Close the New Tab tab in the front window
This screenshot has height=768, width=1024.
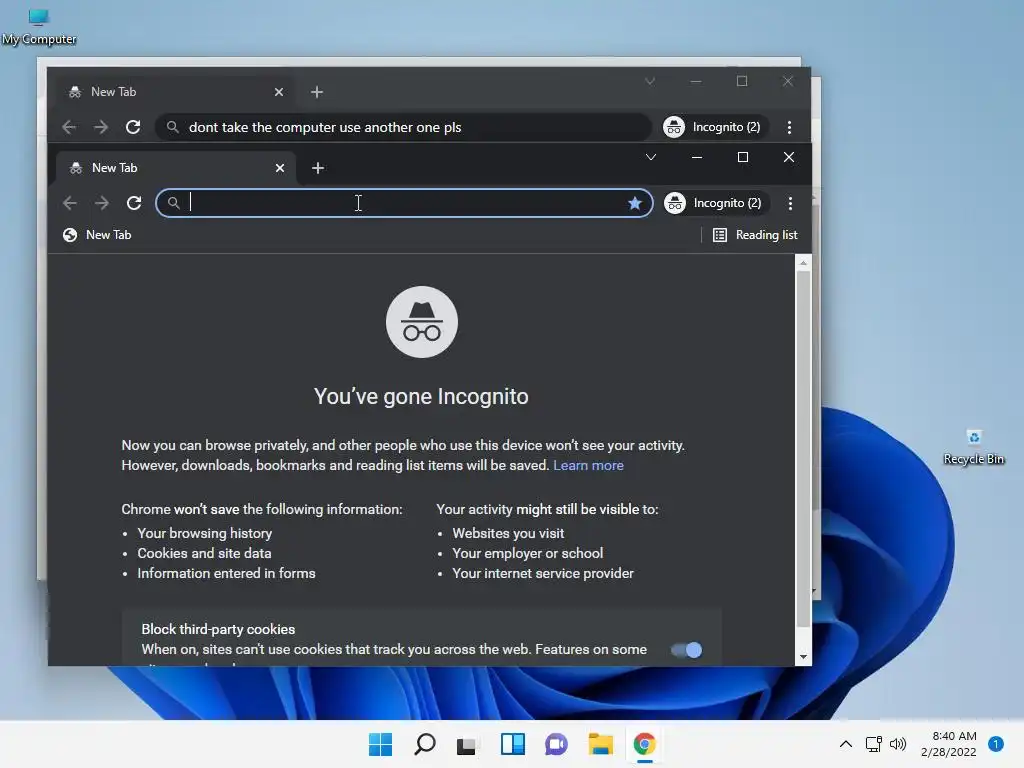coord(280,168)
